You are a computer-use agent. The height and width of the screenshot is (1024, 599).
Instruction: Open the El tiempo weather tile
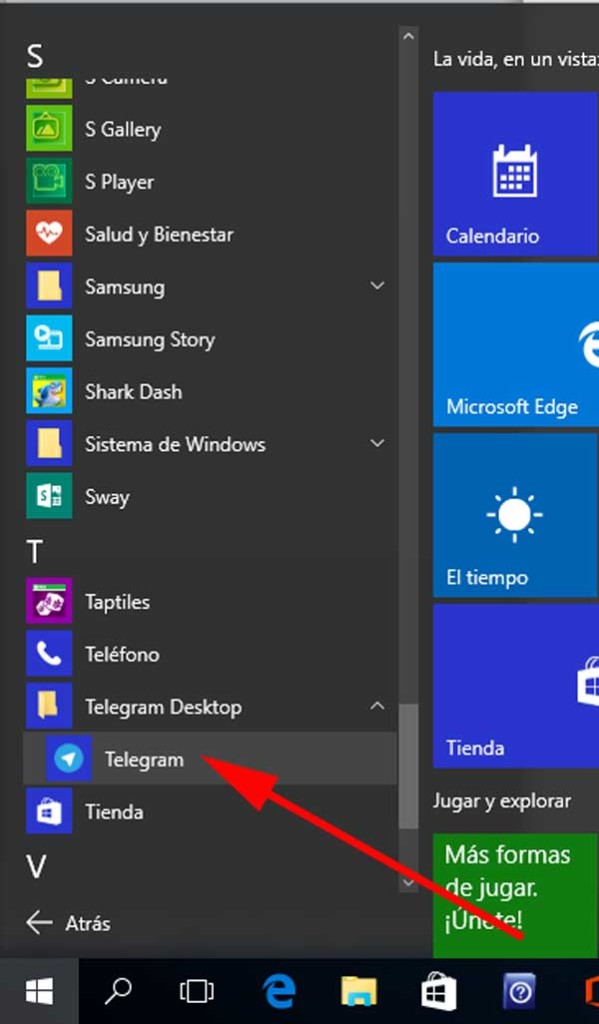pyautogui.click(x=516, y=515)
